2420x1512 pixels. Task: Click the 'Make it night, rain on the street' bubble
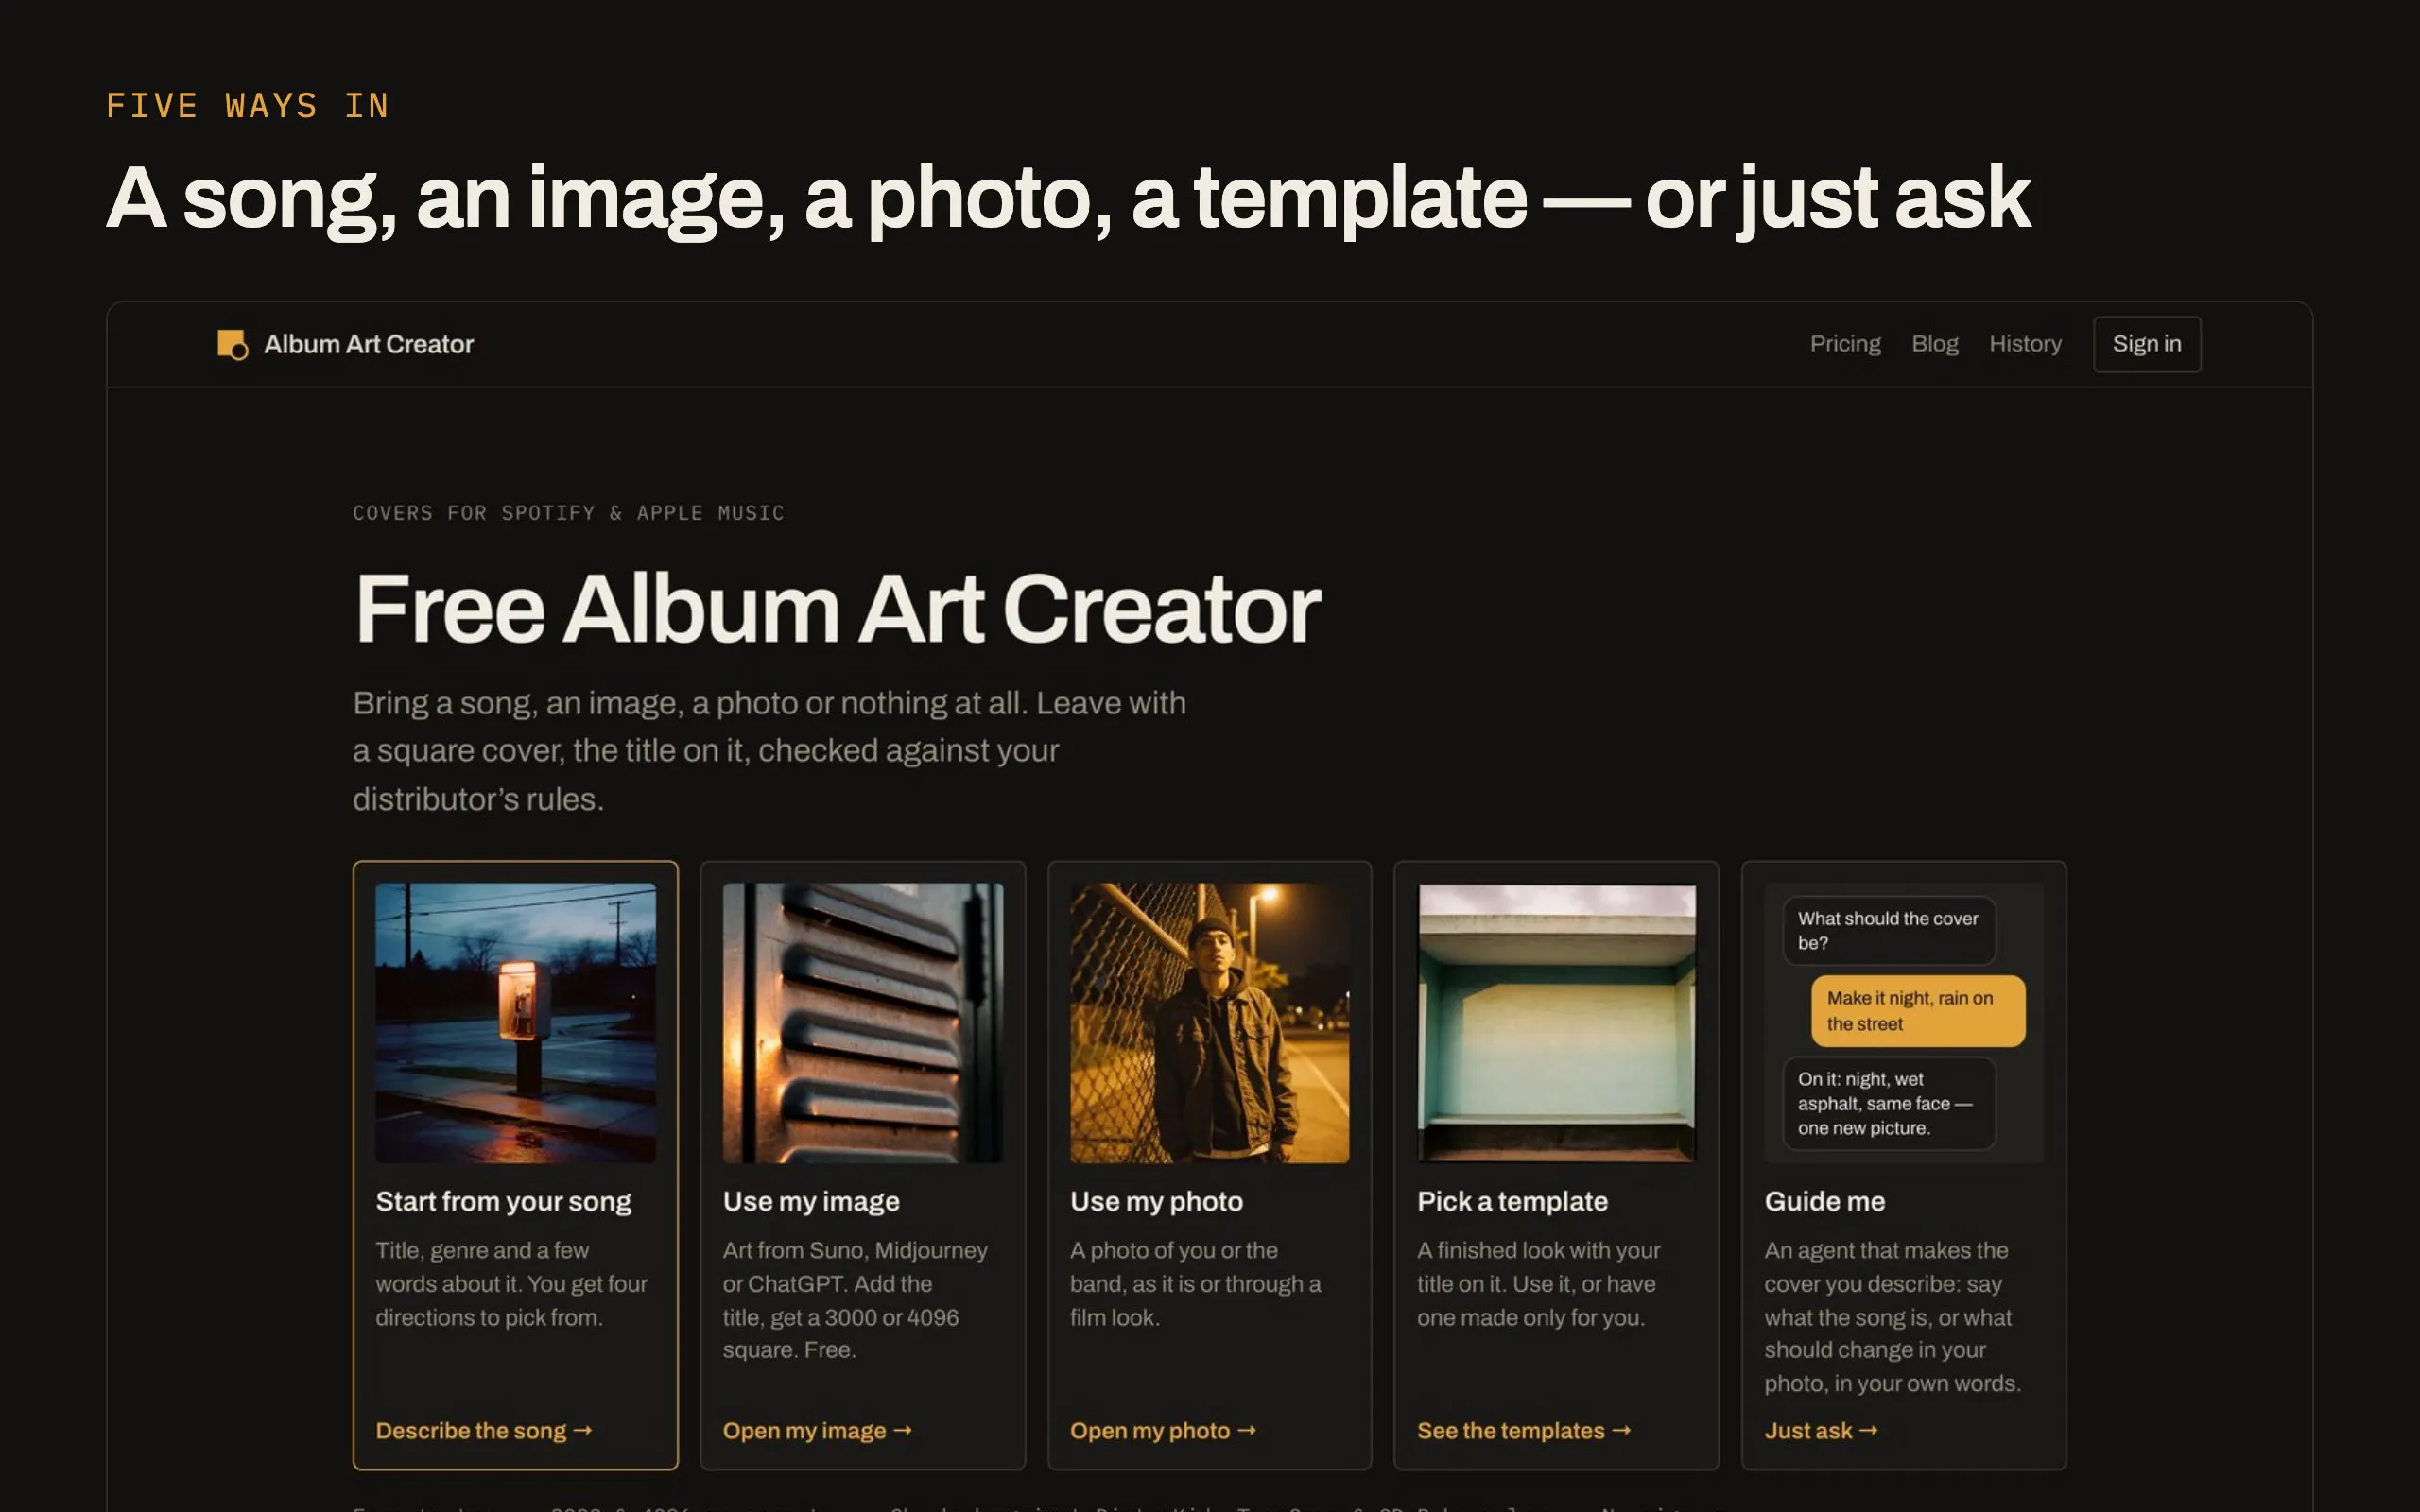coord(1917,1011)
